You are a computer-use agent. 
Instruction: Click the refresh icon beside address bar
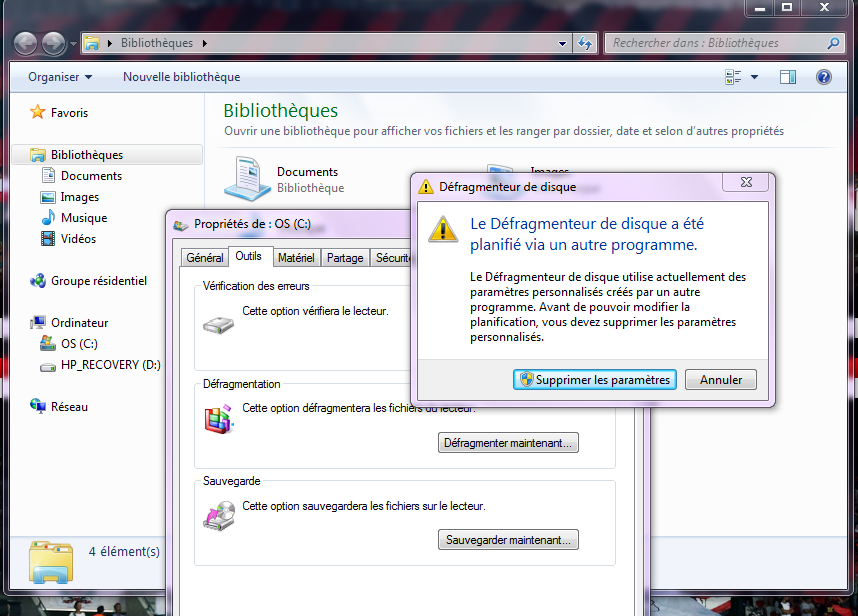(586, 44)
